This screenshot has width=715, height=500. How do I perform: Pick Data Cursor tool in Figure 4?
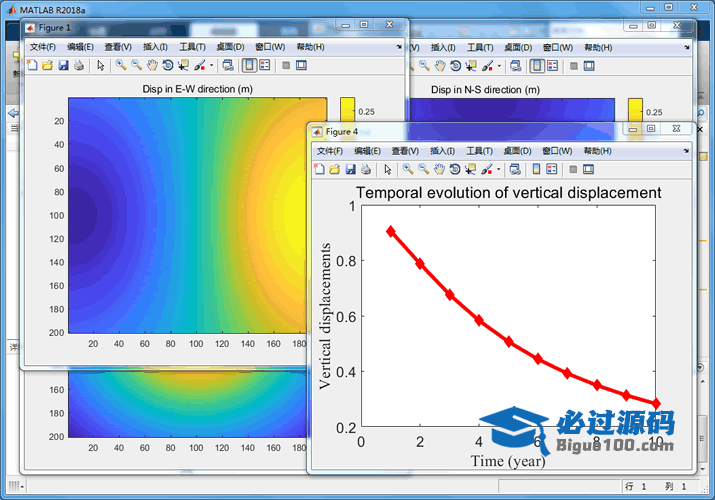coord(470,170)
